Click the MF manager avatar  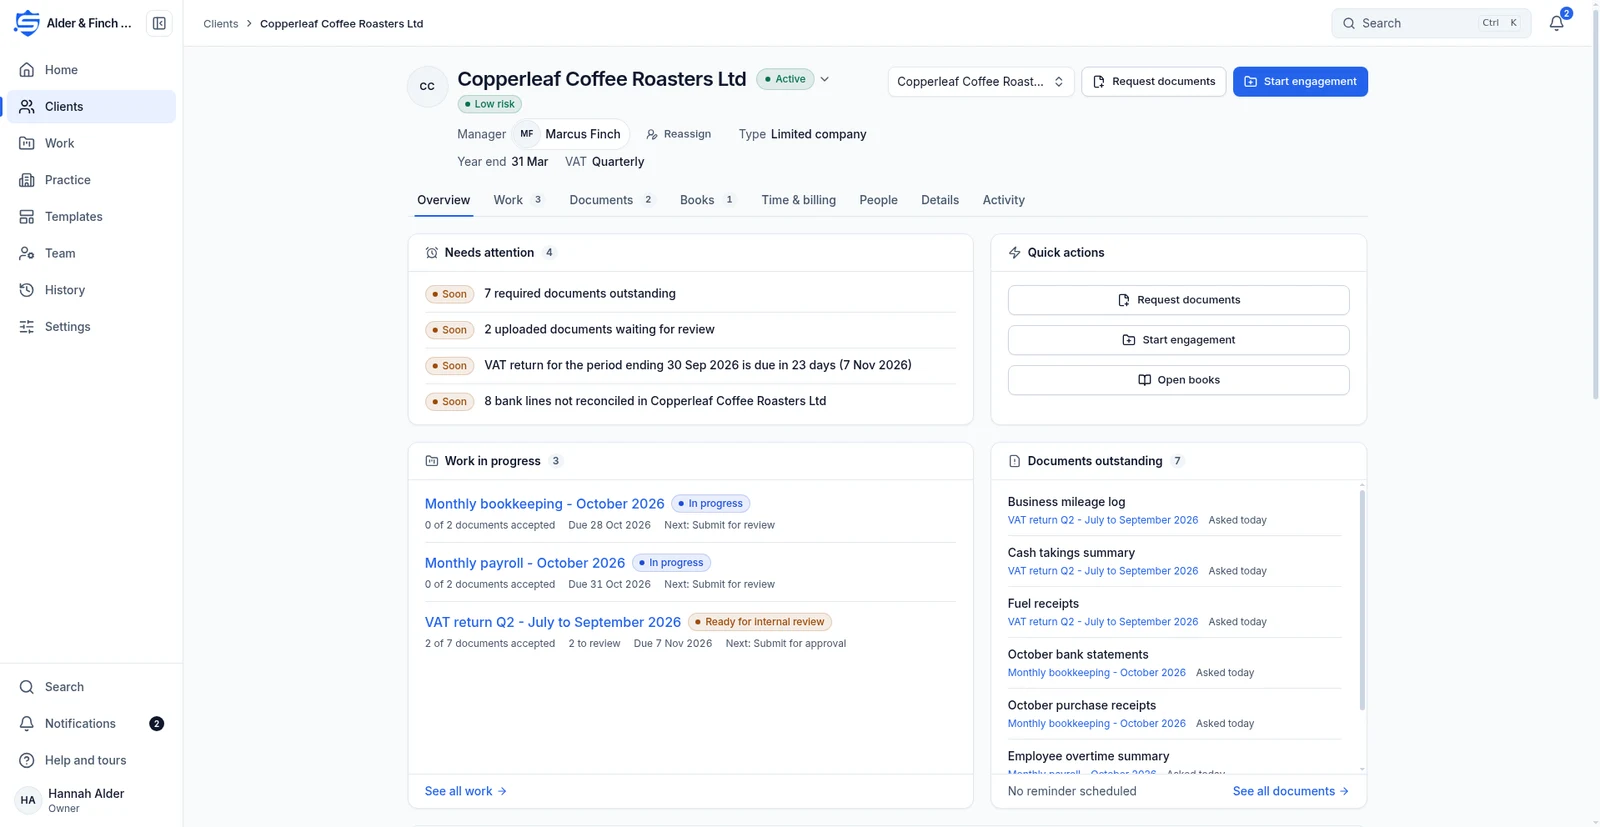coord(527,134)
